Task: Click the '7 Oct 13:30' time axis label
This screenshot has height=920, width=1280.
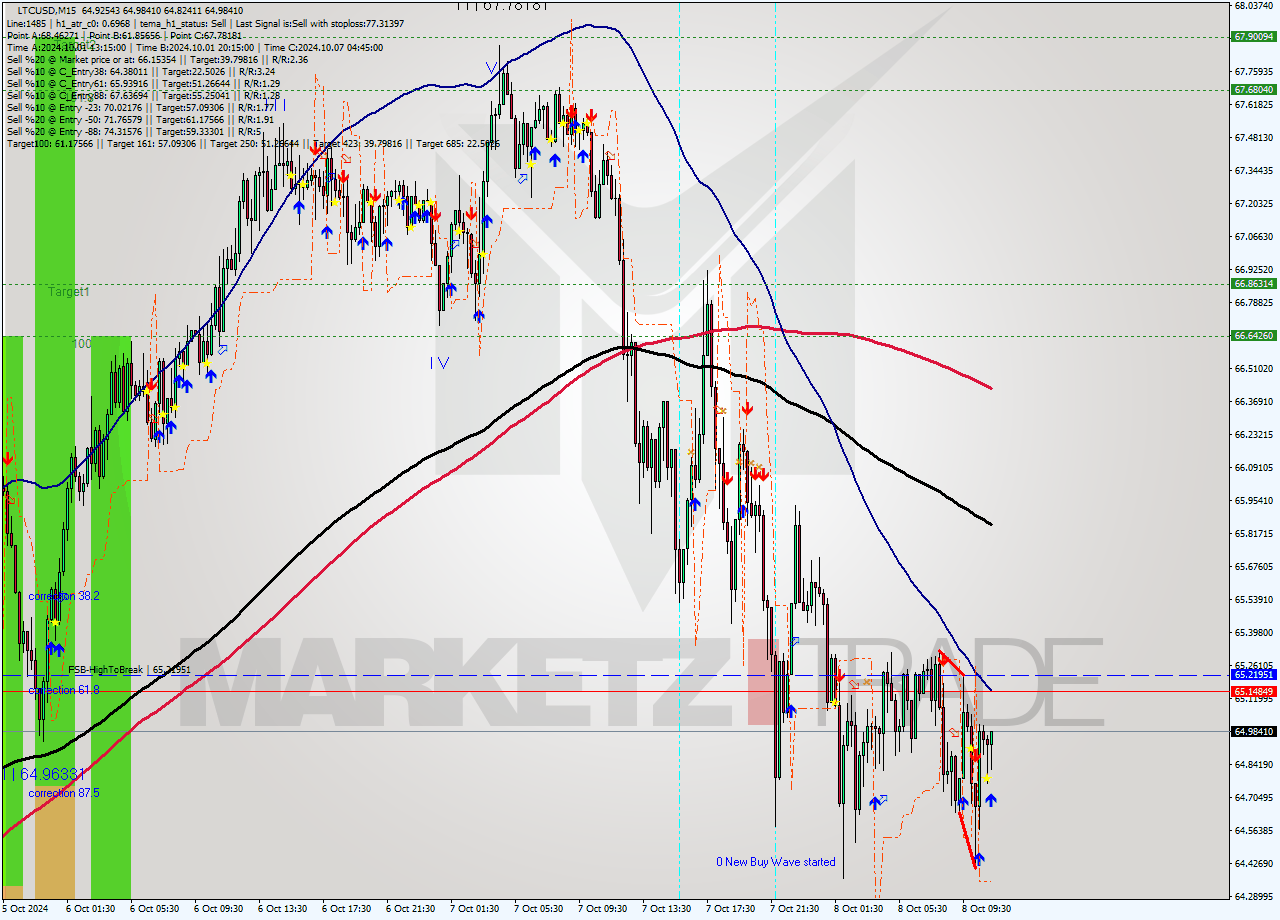Action: (669, 909)
